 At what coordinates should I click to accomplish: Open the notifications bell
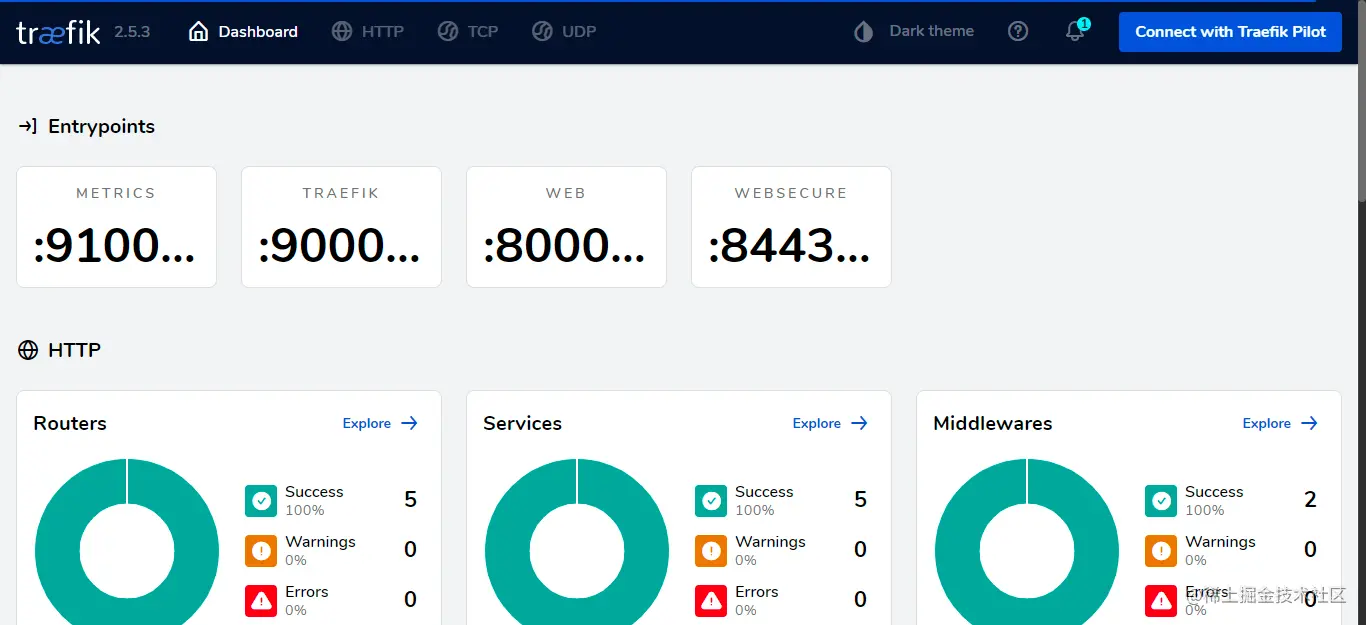coord(1075,32)
